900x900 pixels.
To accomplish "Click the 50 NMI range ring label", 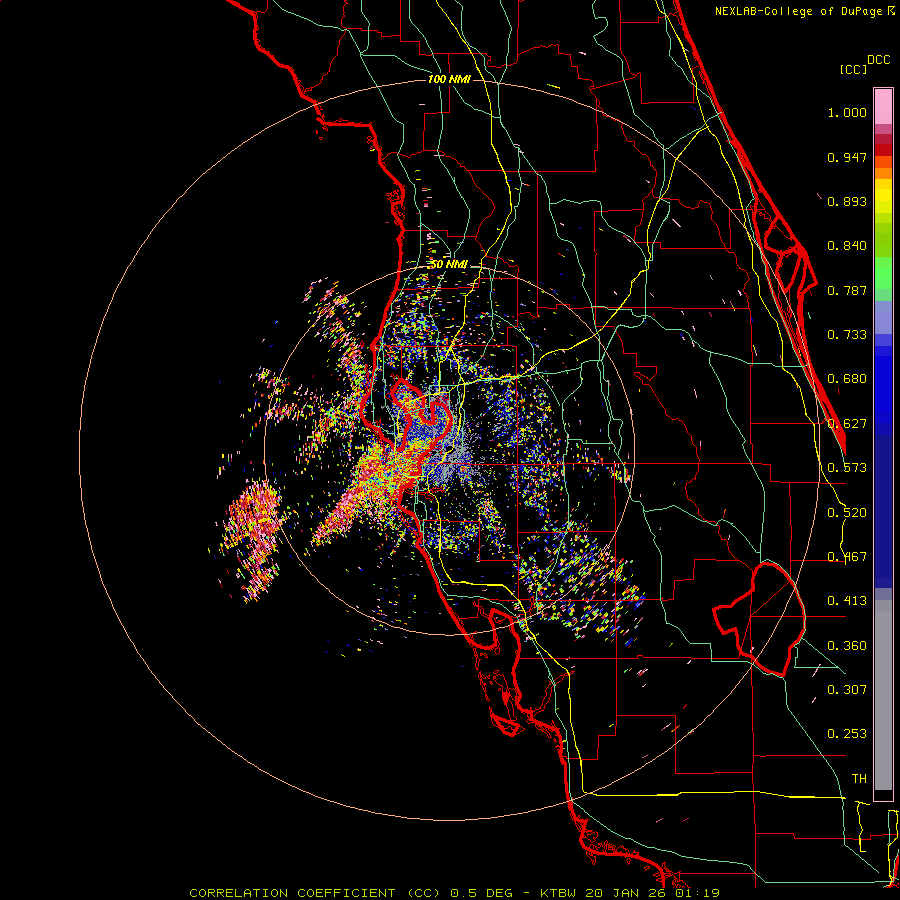I will (x=449, y=265).
